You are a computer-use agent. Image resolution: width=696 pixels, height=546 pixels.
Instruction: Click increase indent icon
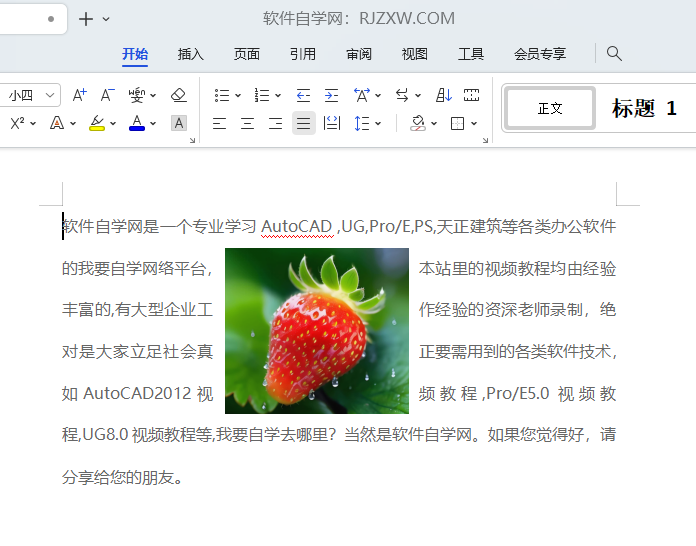(331, 95)
